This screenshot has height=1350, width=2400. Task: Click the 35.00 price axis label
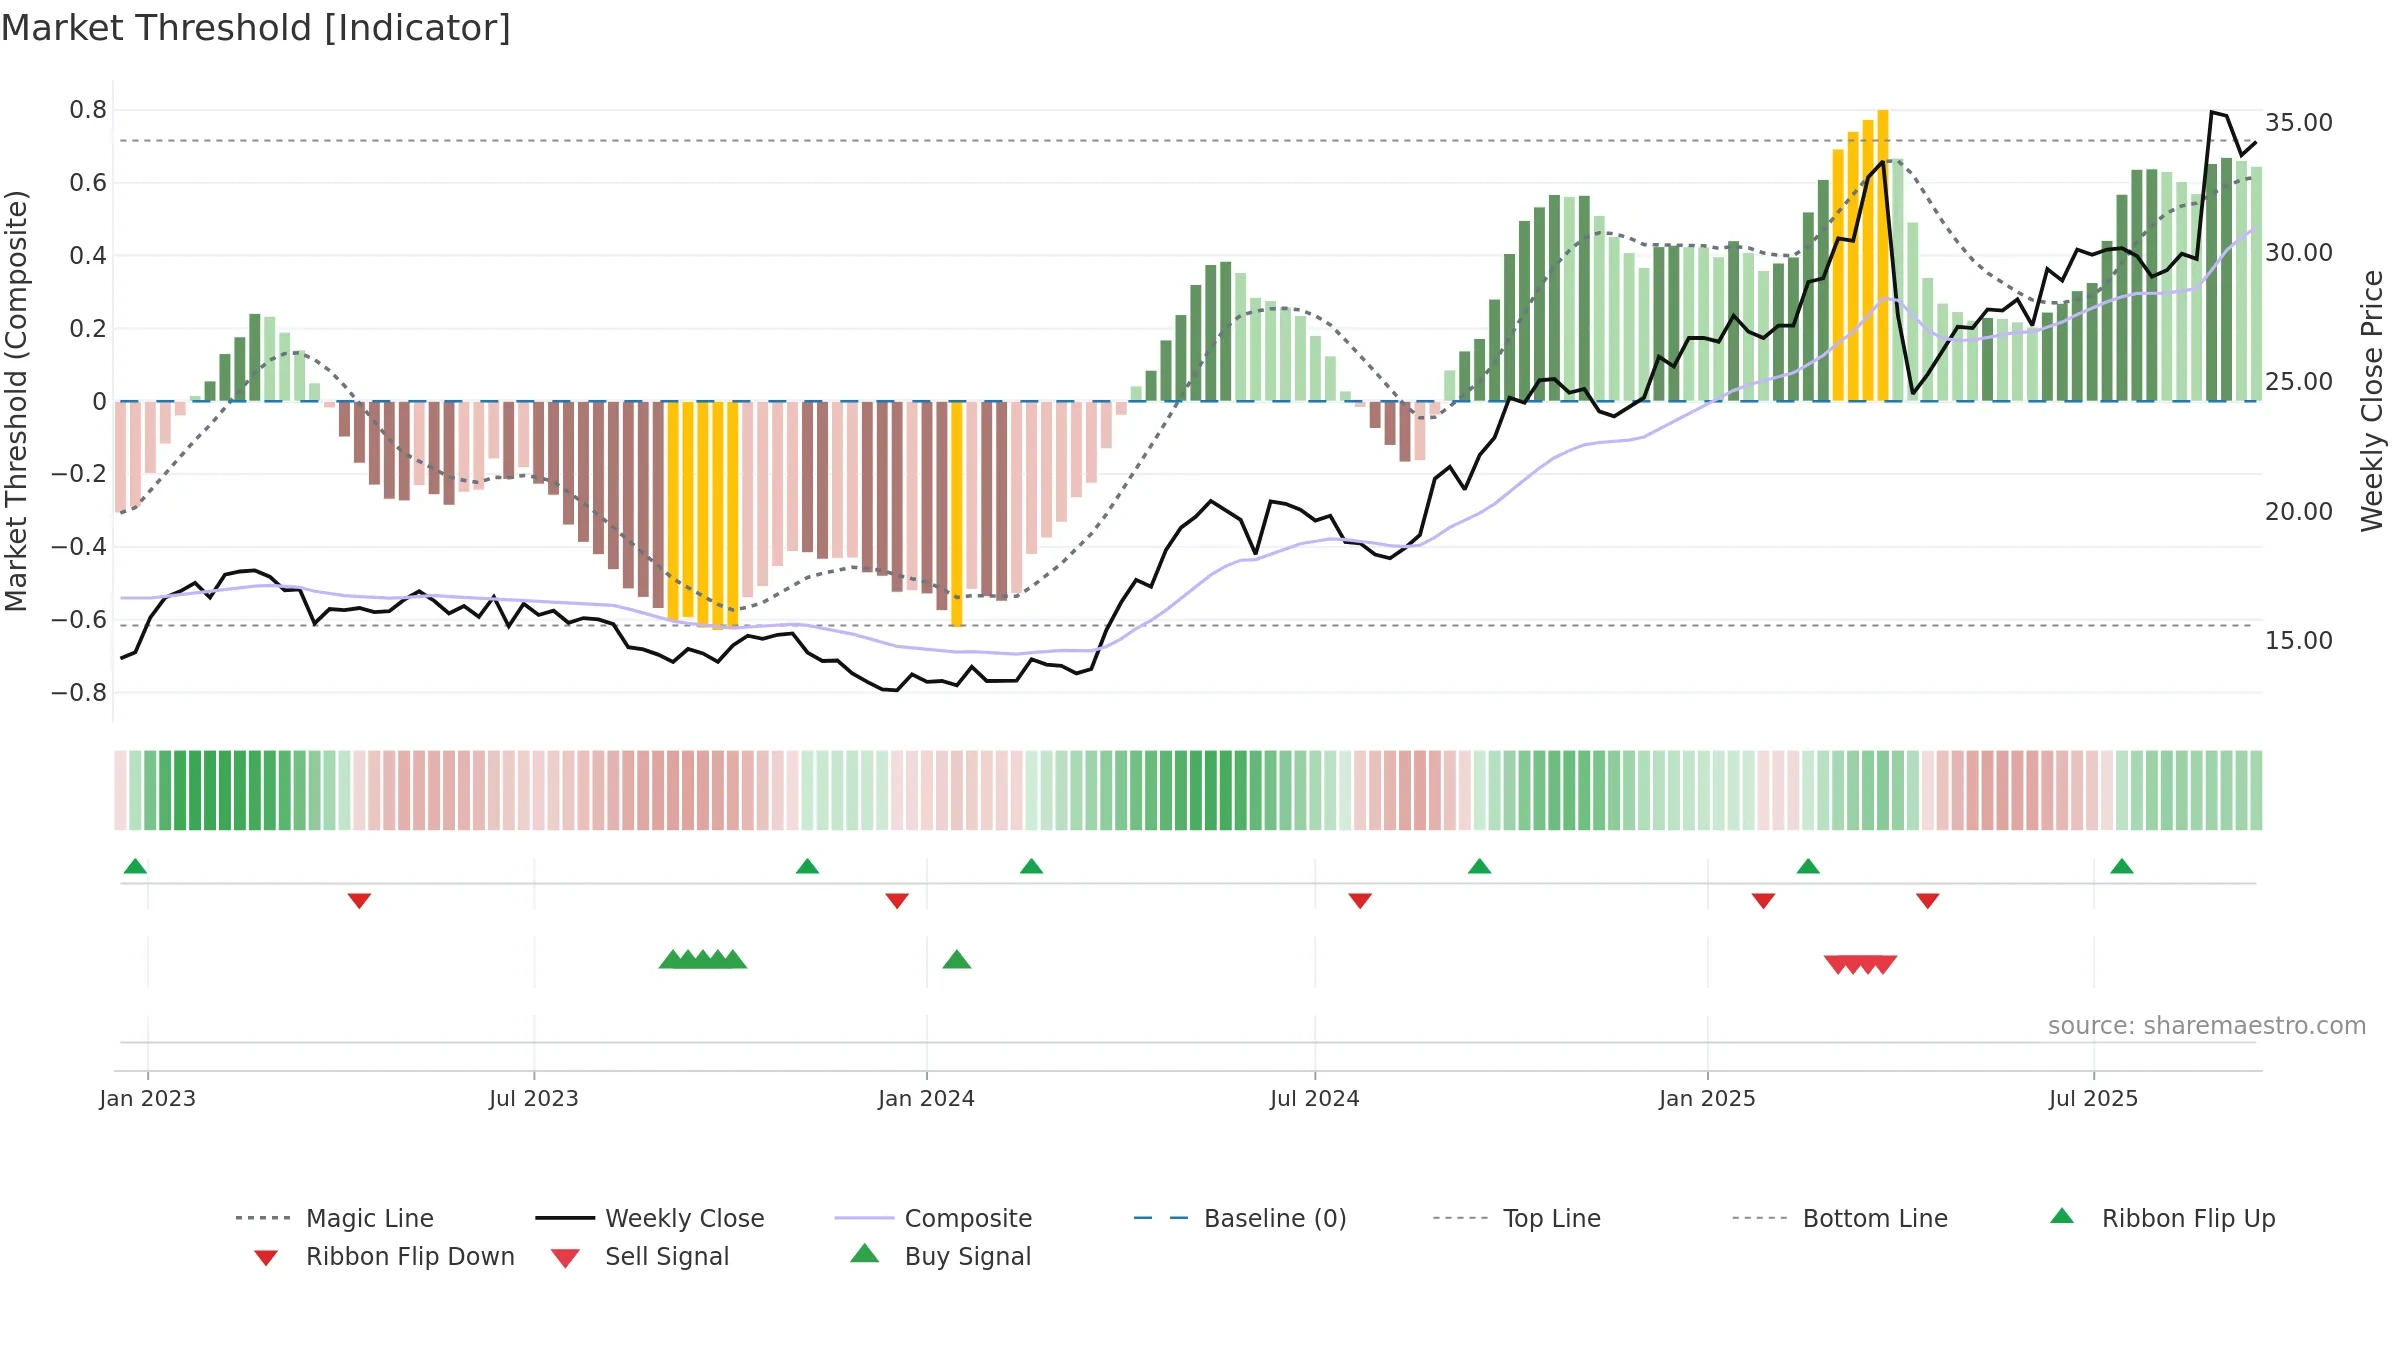[2299, 123]
